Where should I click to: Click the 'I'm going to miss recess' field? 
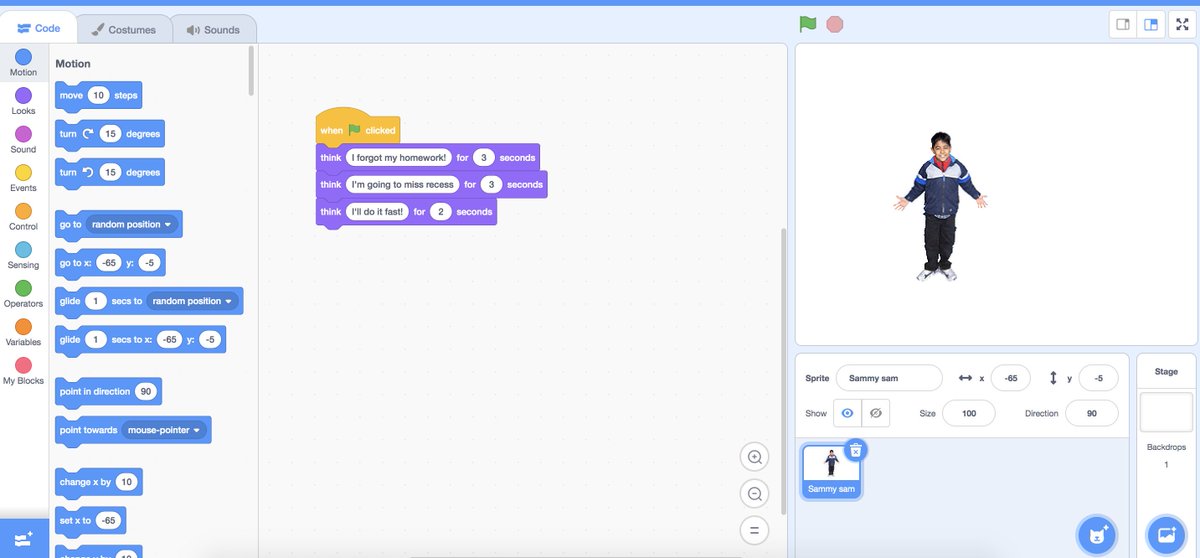[x=403, y=185]
